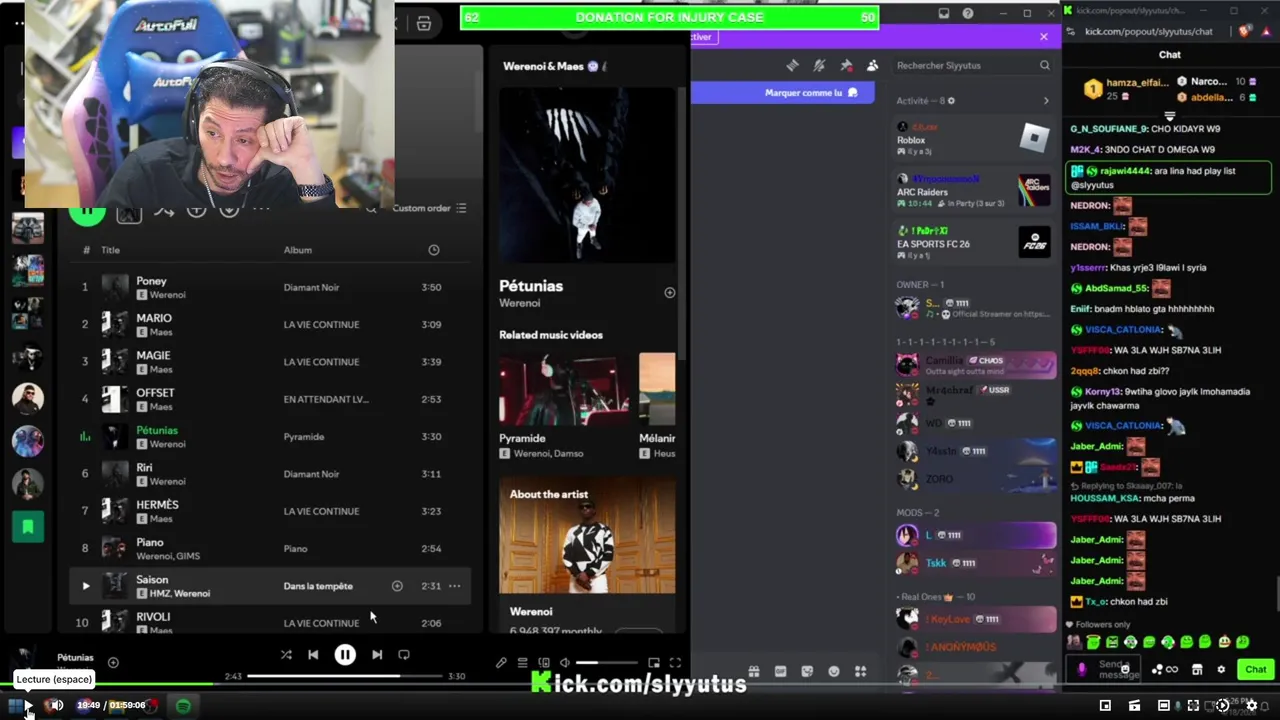The image size is (1280, 720).
Task: Open the Custom order sort dropdown
Action: [x=429, y=208]
